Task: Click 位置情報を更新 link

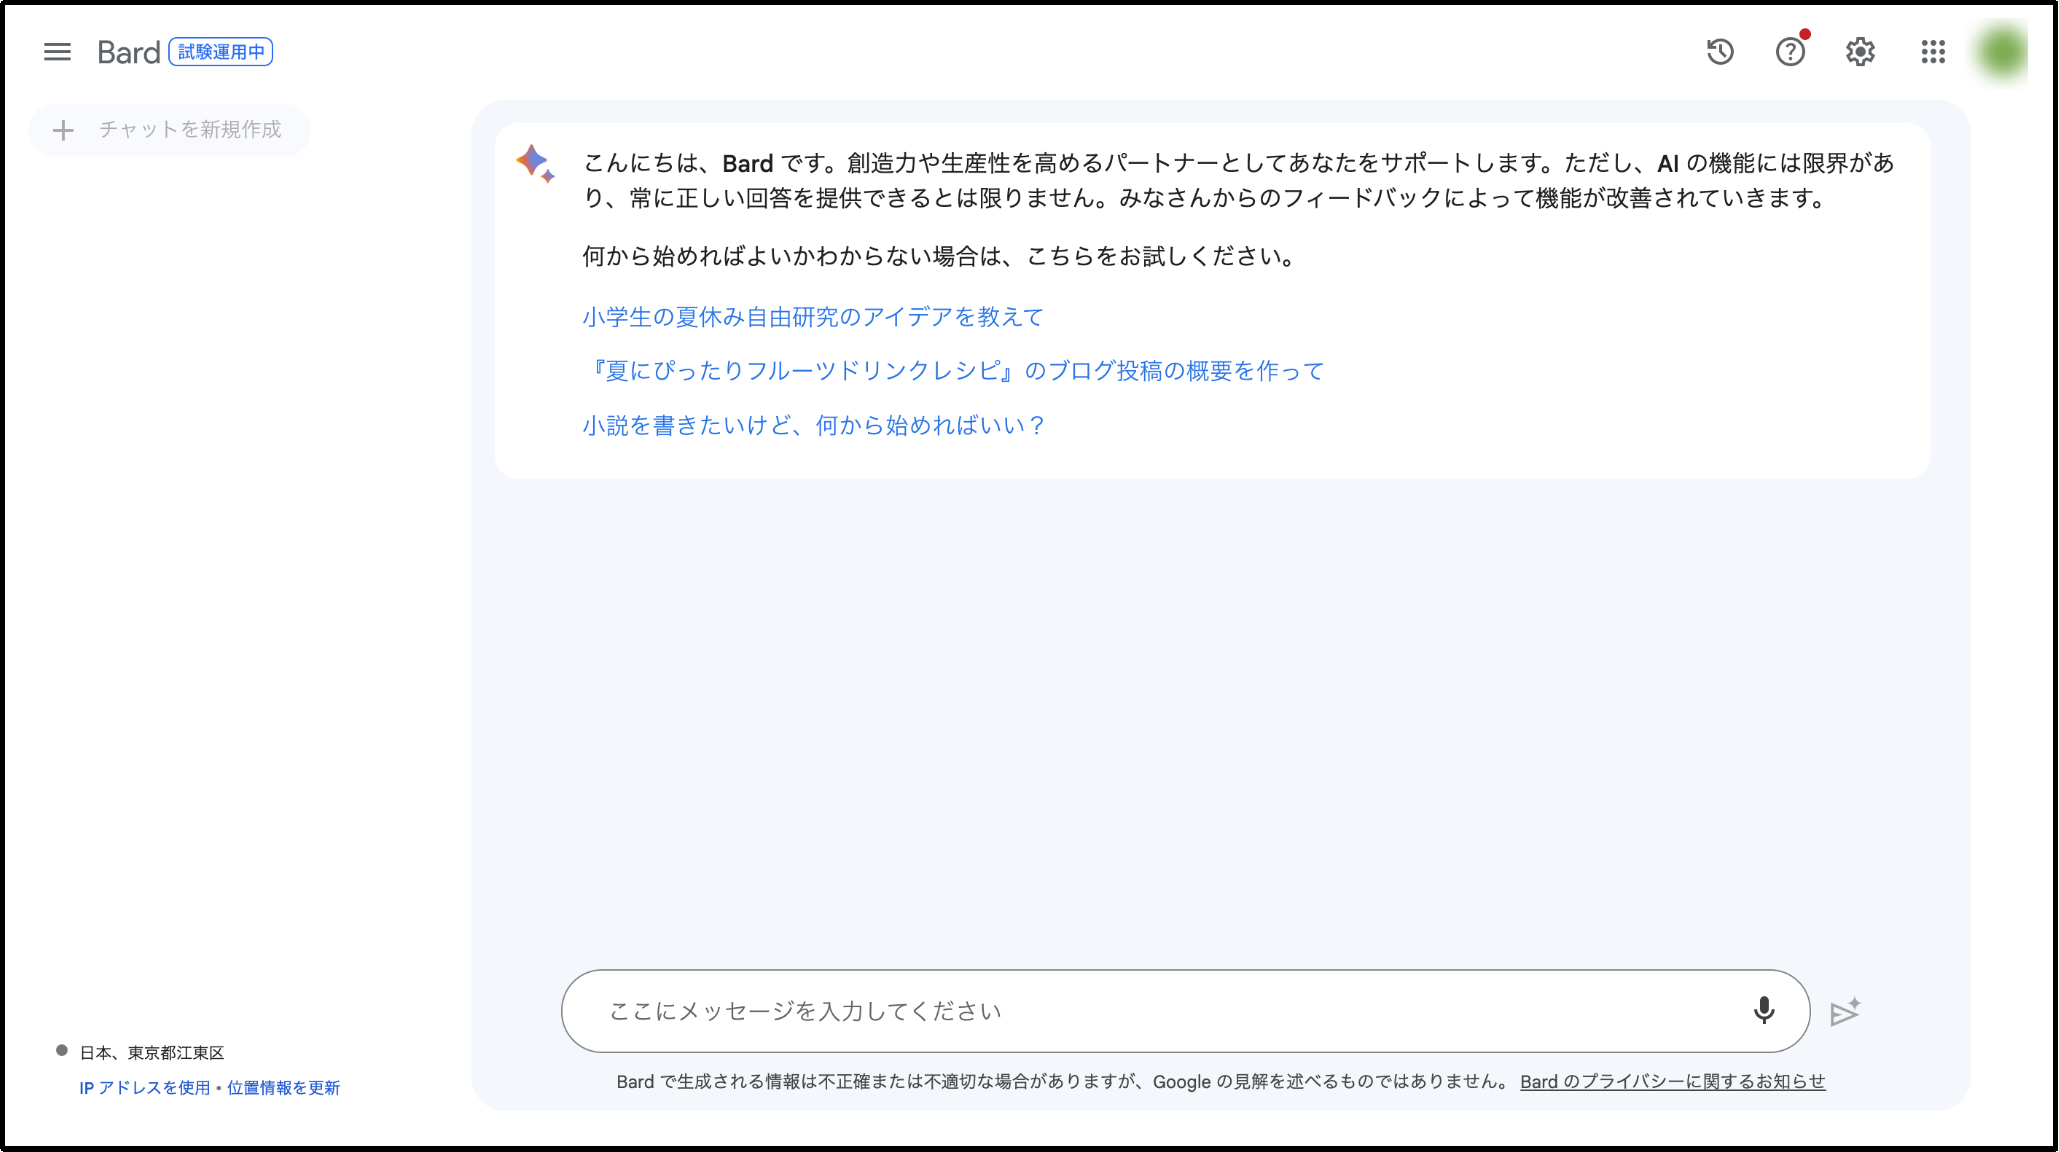Action: click(x=283, y=1088)
